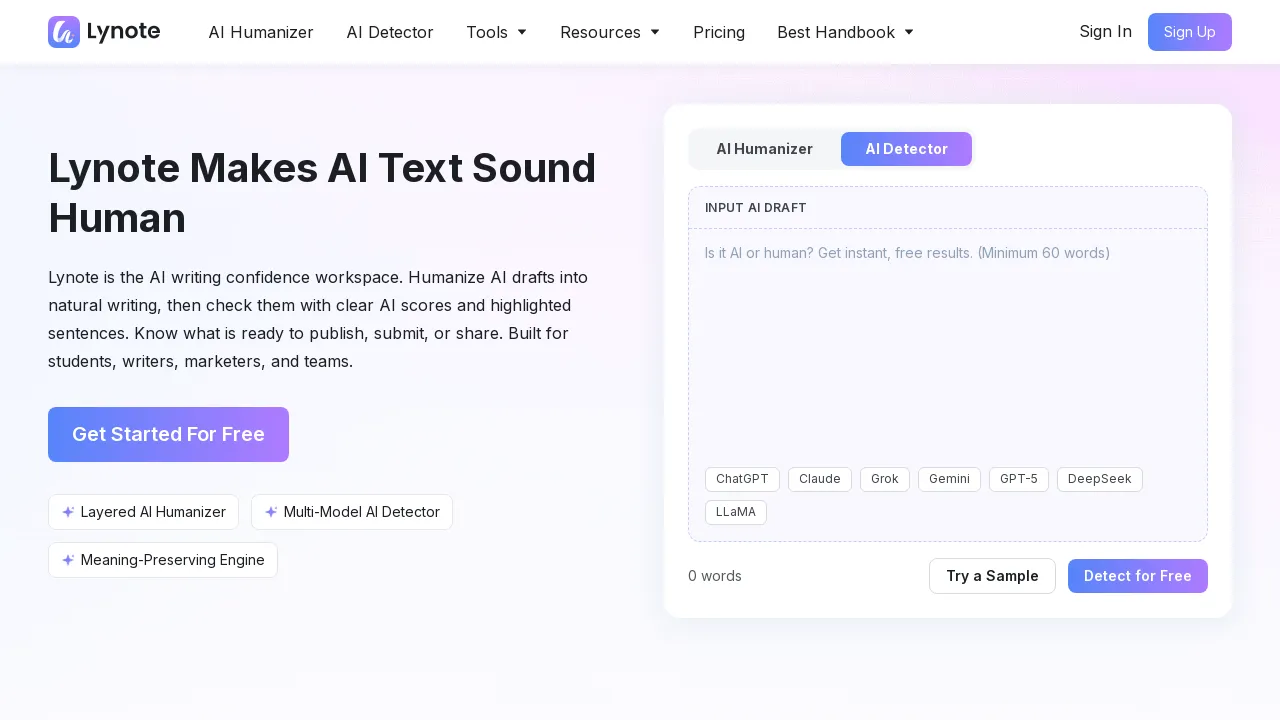1280x720 pixels.
Task: Select the LLaMA model chip
Action: (736, 512)
